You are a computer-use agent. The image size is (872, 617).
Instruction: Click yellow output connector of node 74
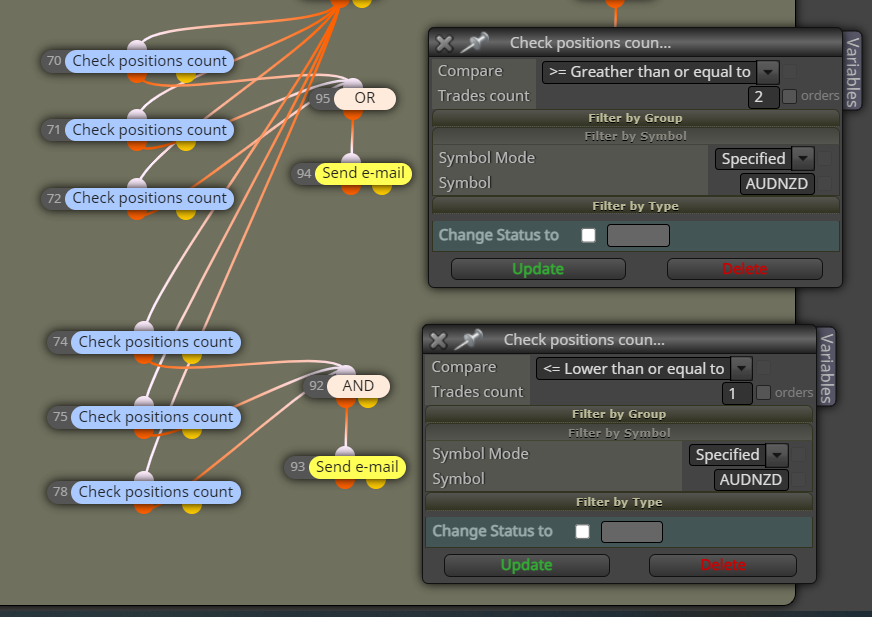pyautogui.click(x=192, y=358)
